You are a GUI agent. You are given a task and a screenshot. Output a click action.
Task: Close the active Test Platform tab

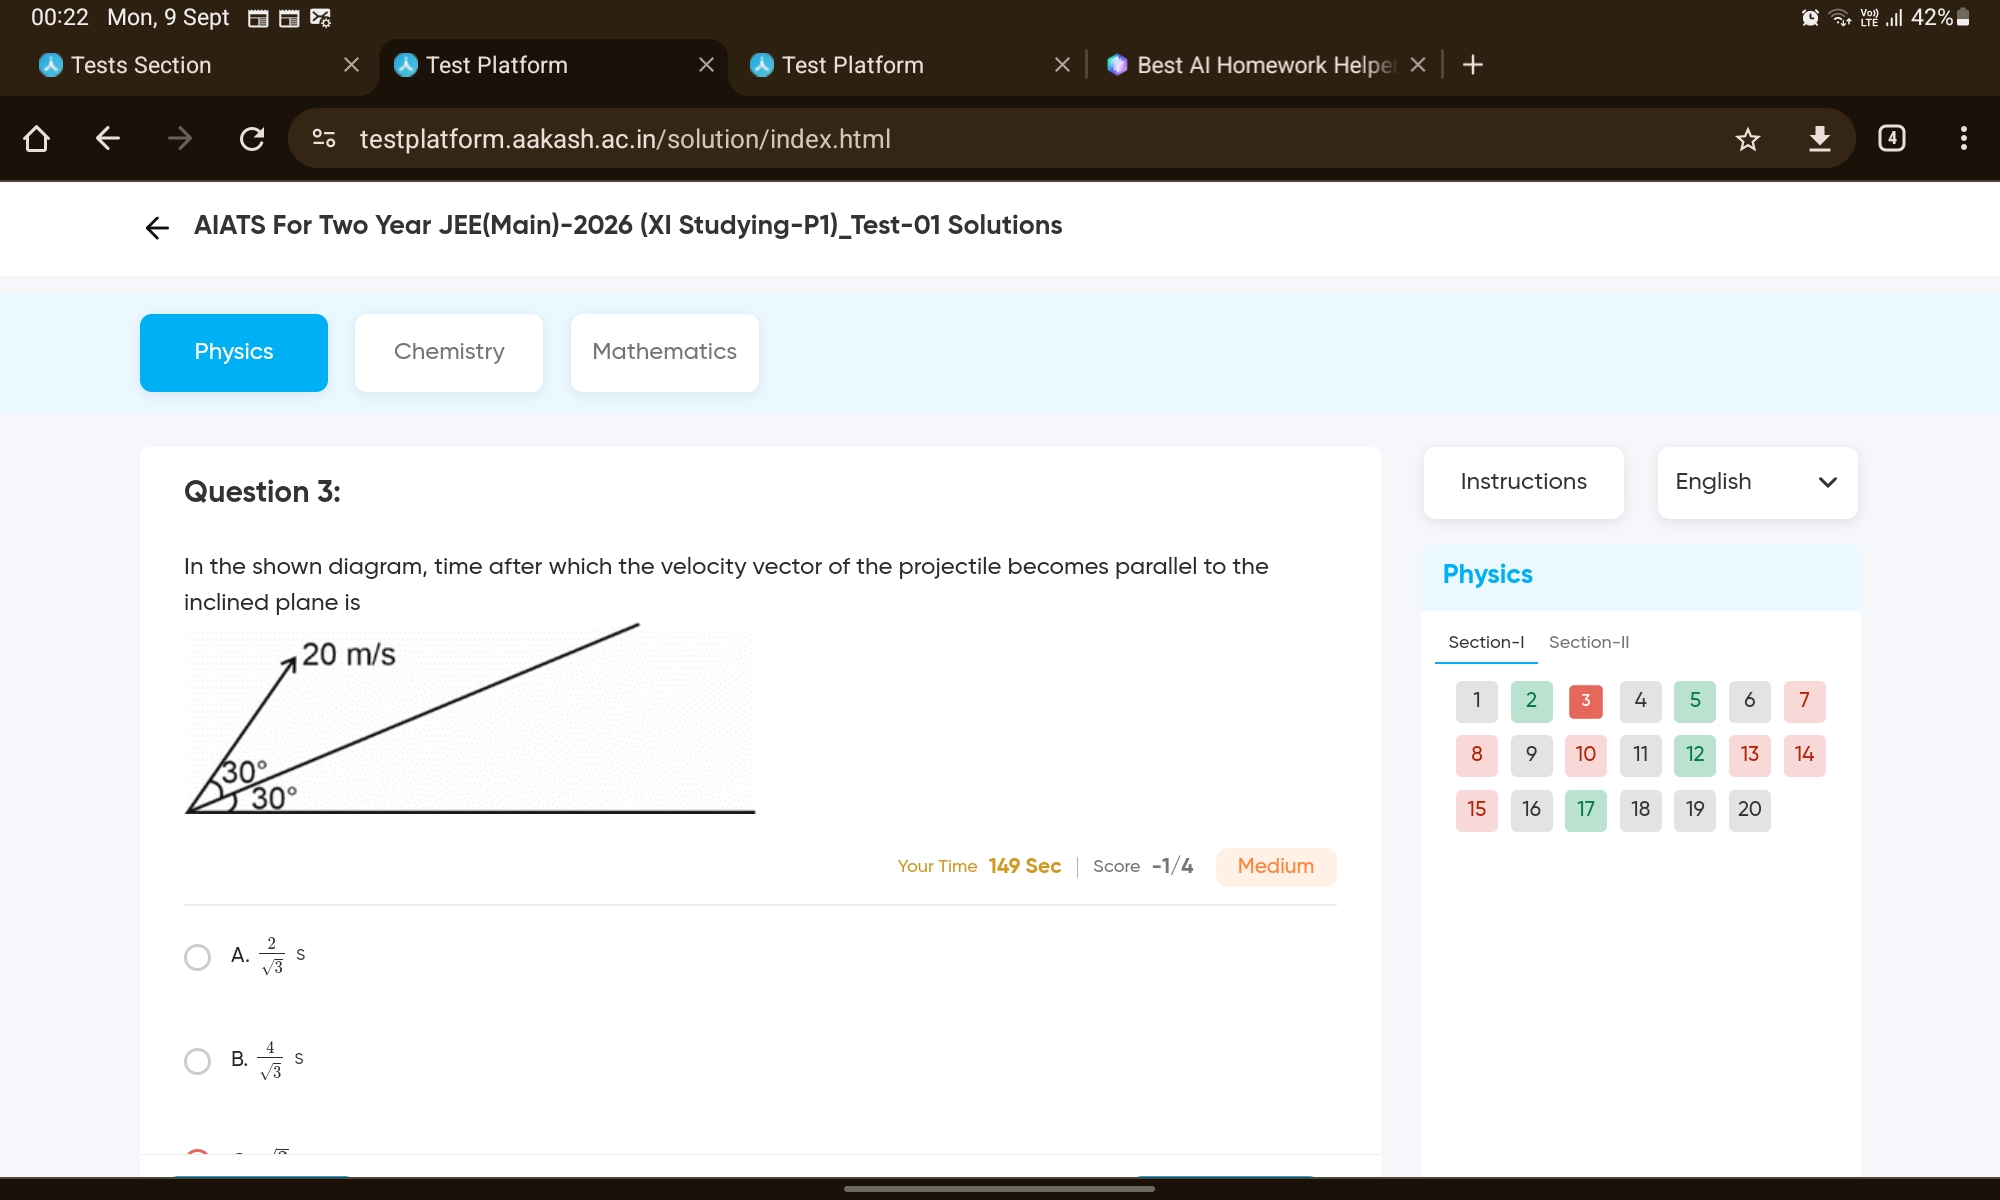(706, 65)
